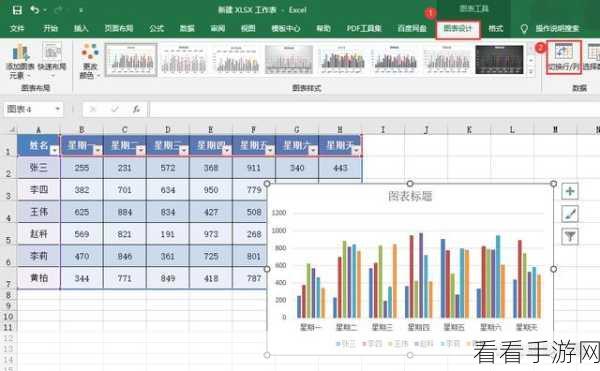The height and width of the screenshot is (371, 600).
Task: Select cell with value 849
Action: pos(168,278)
